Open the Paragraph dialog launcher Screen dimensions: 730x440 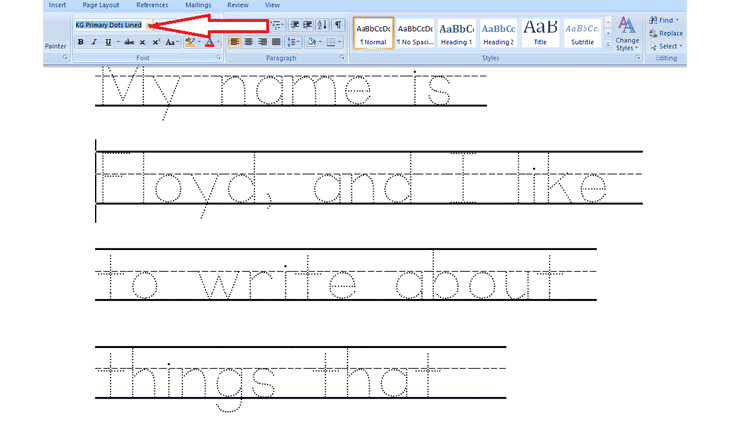pos(342,57)
